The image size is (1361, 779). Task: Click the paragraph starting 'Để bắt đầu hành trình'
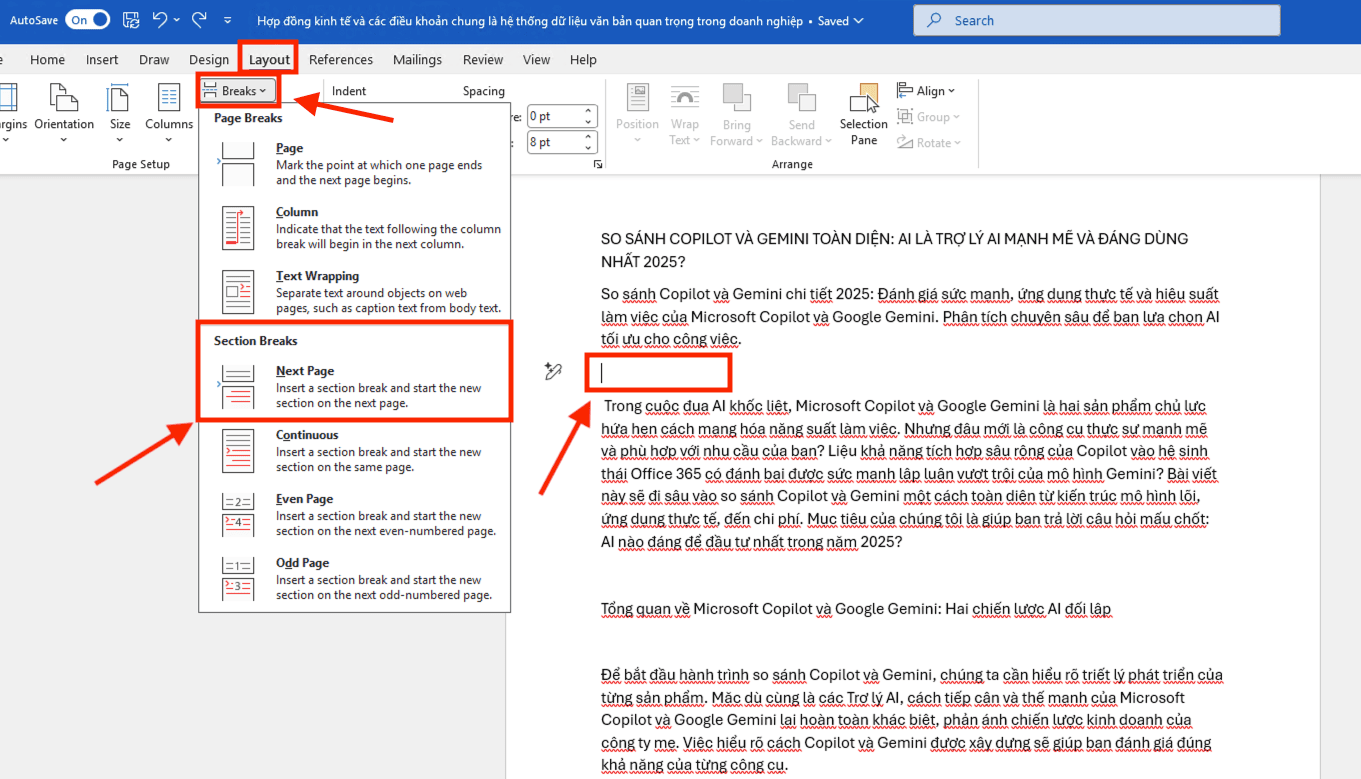click(x=911, y=720)
